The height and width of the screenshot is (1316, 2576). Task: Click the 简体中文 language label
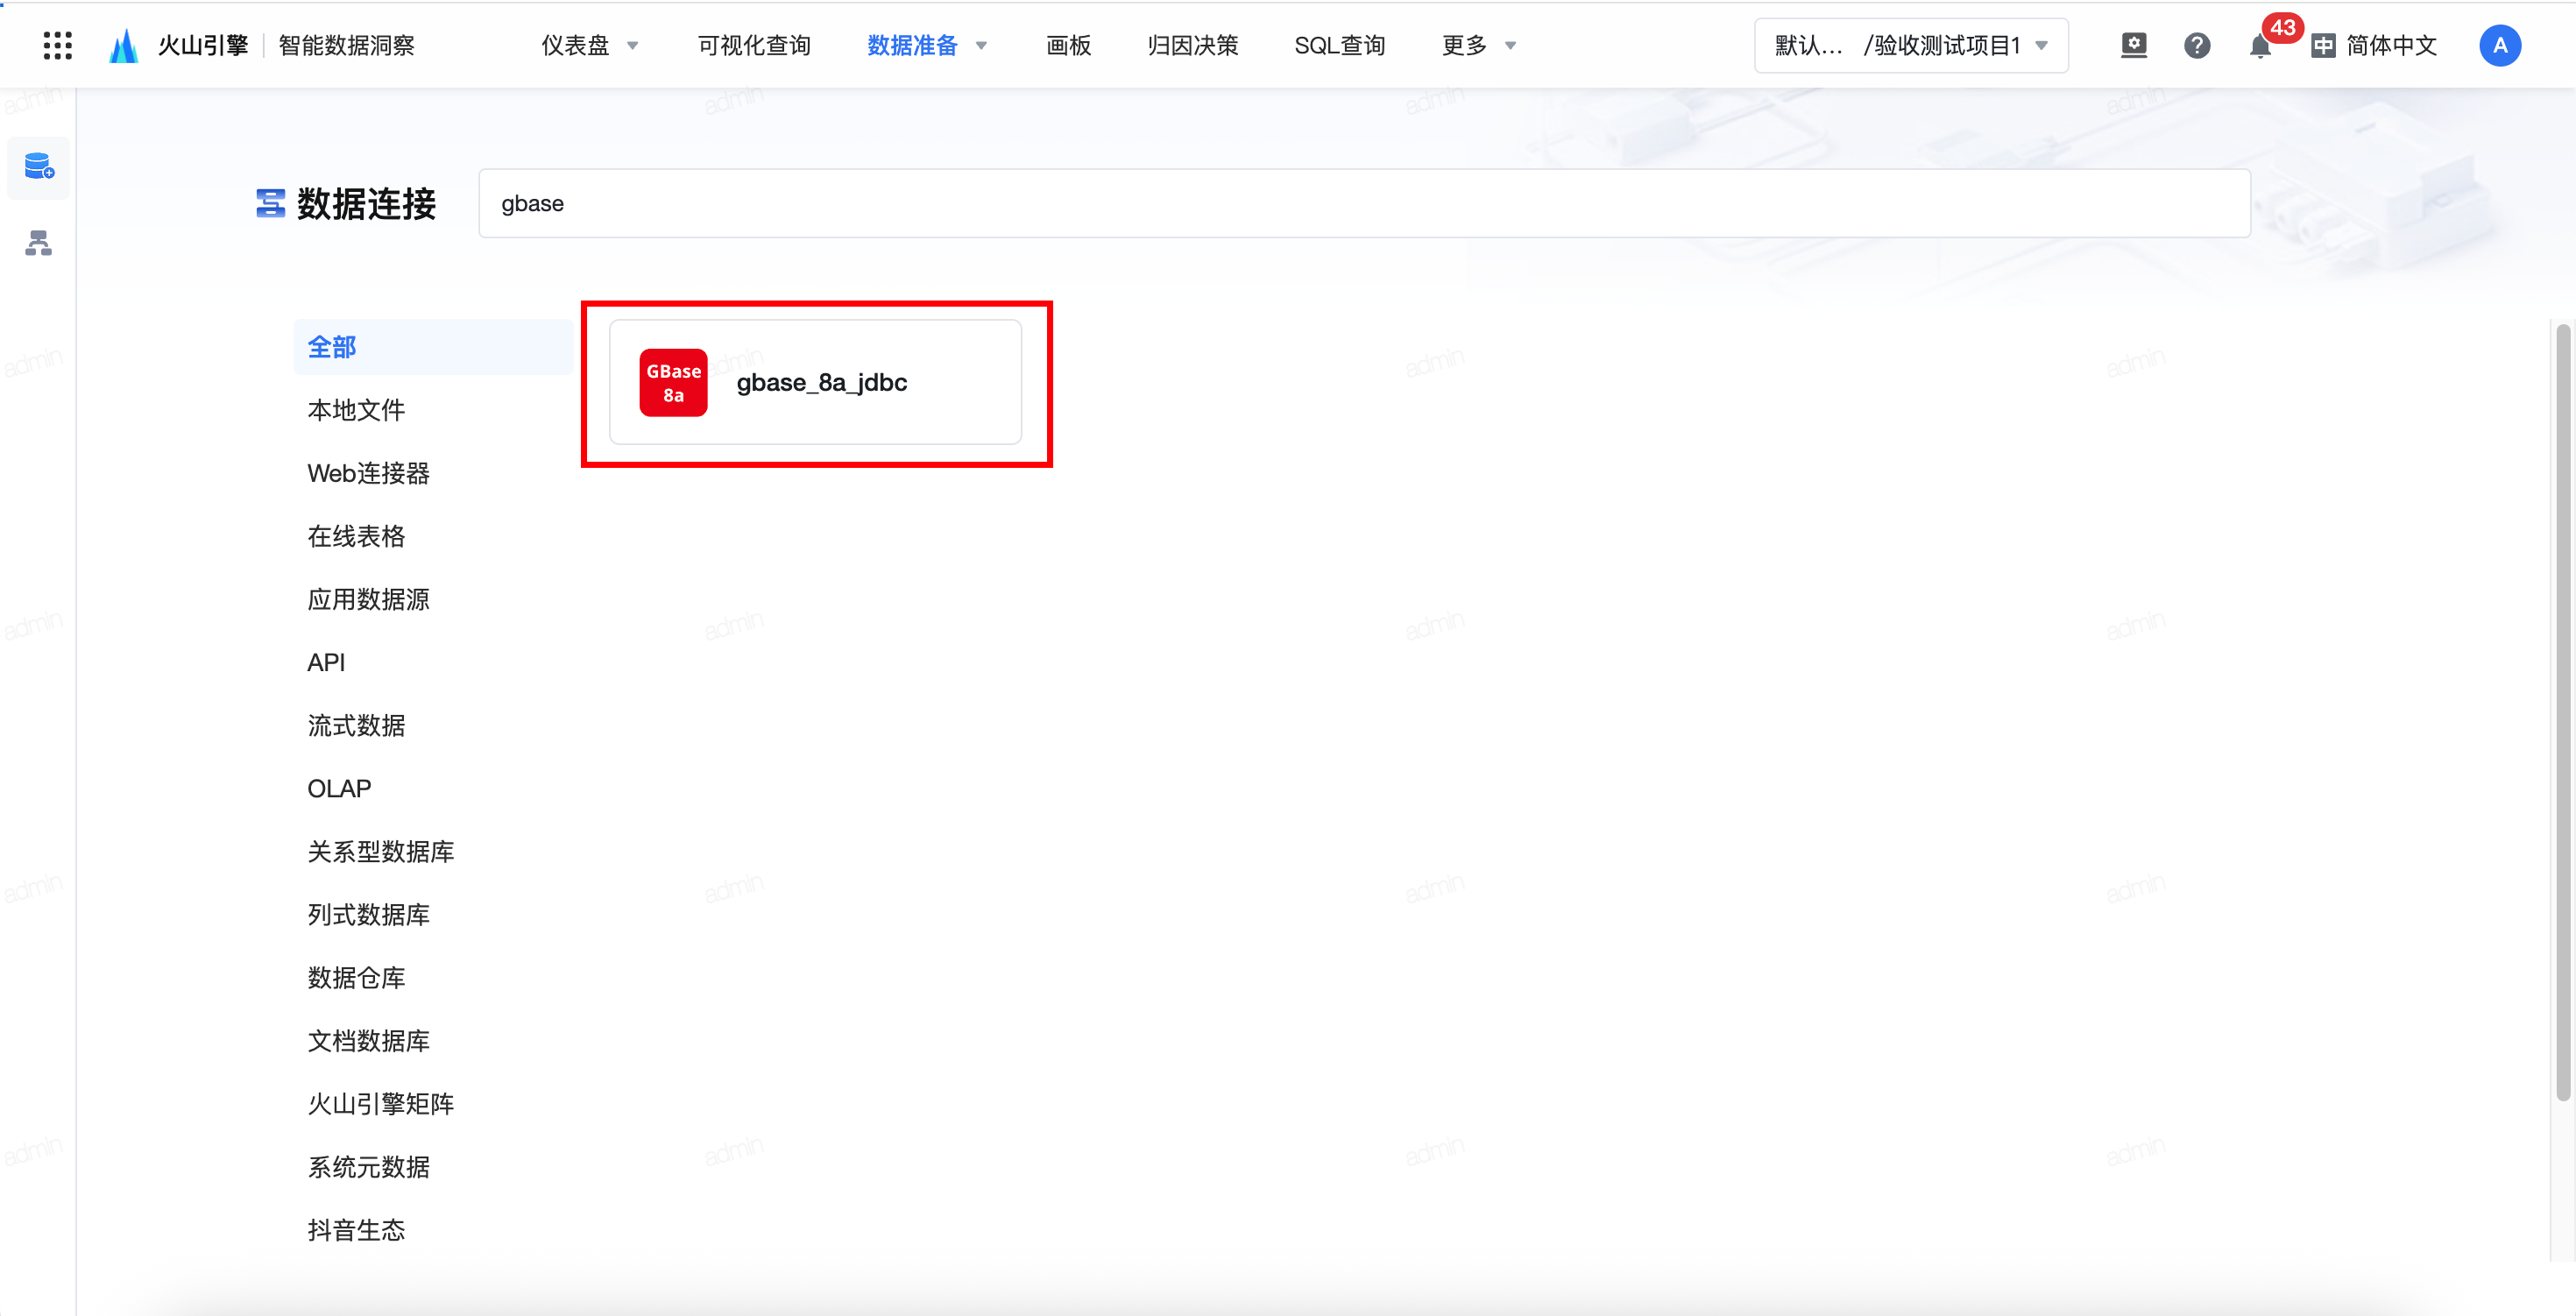click(2391, 45)
